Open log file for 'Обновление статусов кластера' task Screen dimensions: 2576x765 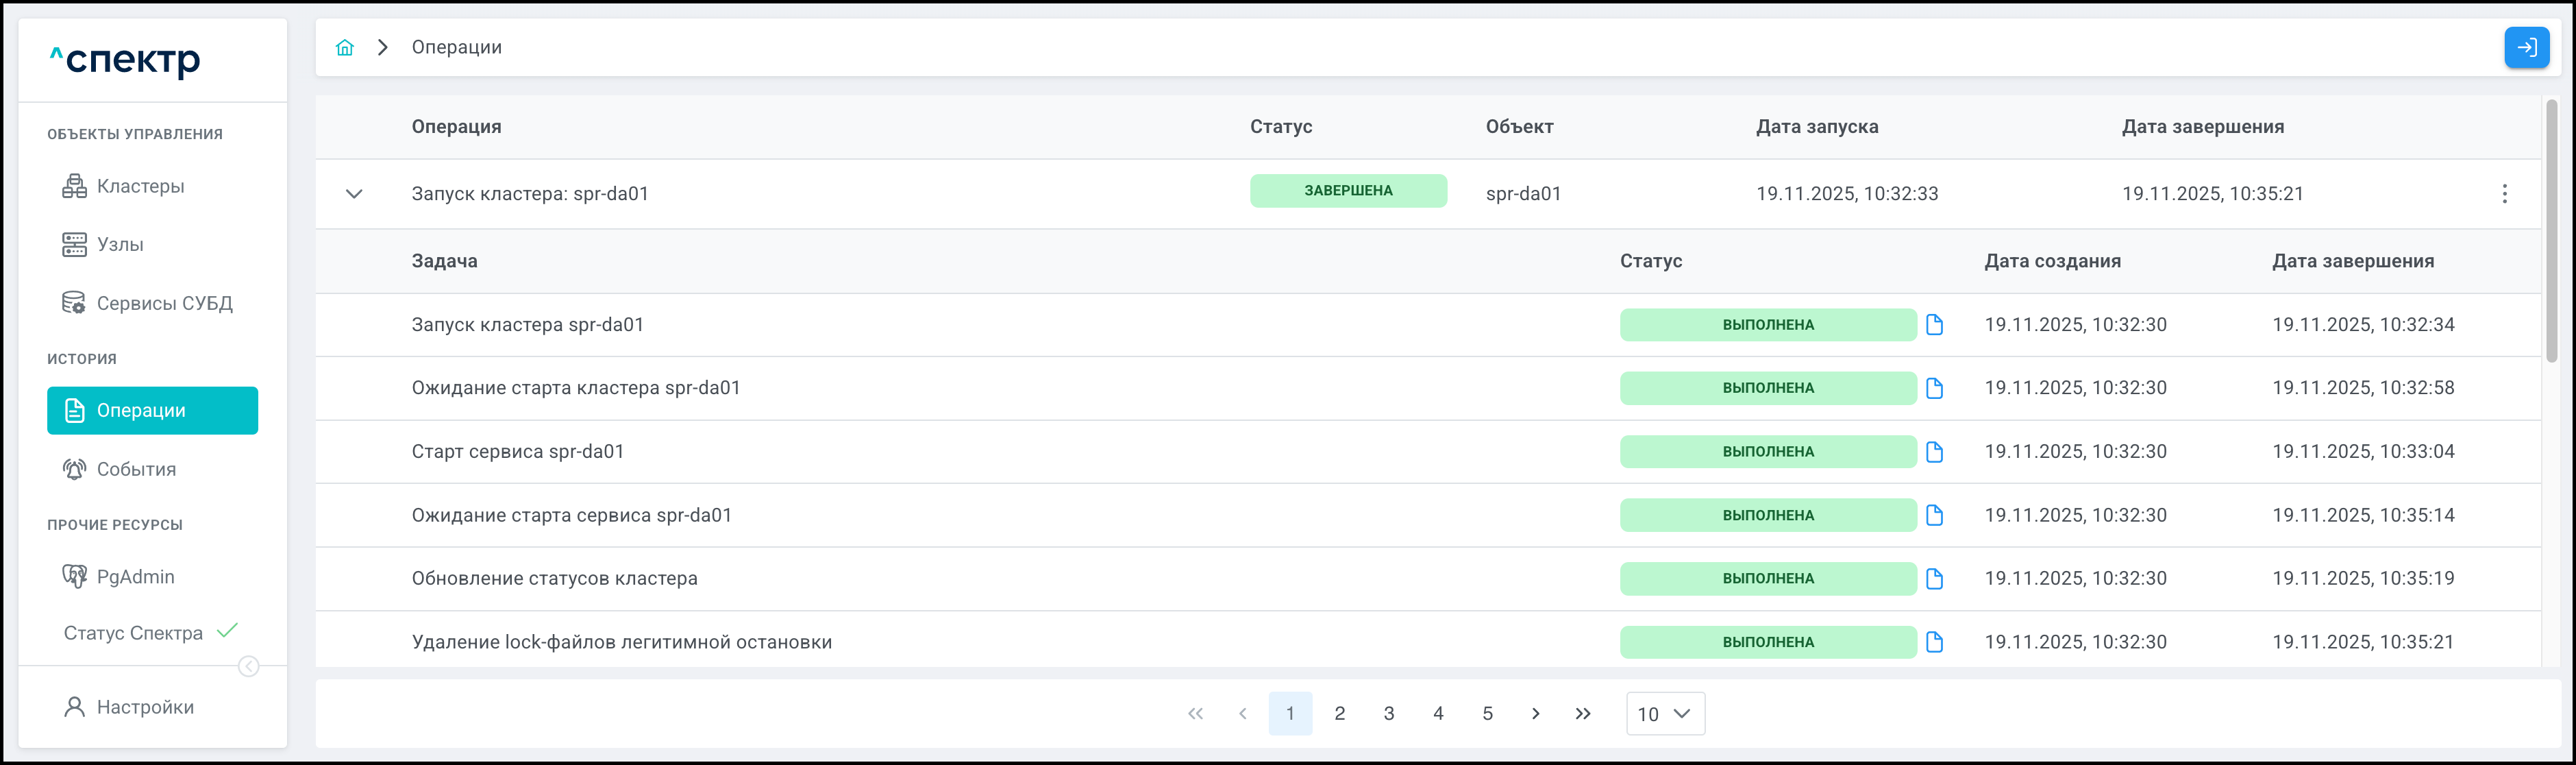click(1934, 579)
